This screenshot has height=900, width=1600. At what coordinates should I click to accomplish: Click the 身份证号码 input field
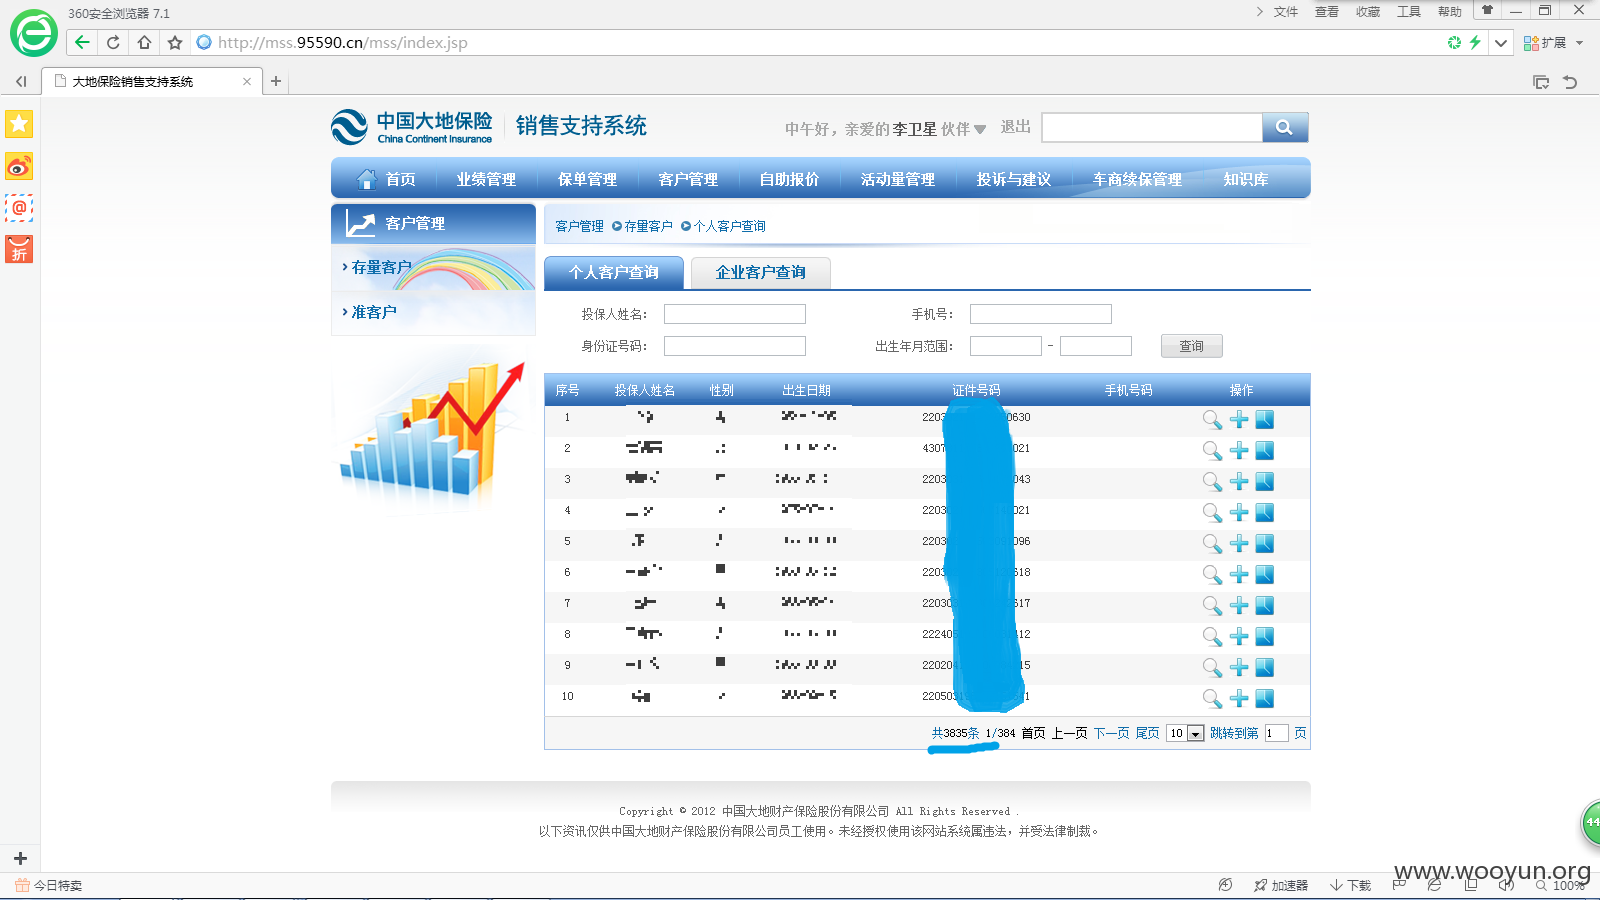[x=735, y=346]
